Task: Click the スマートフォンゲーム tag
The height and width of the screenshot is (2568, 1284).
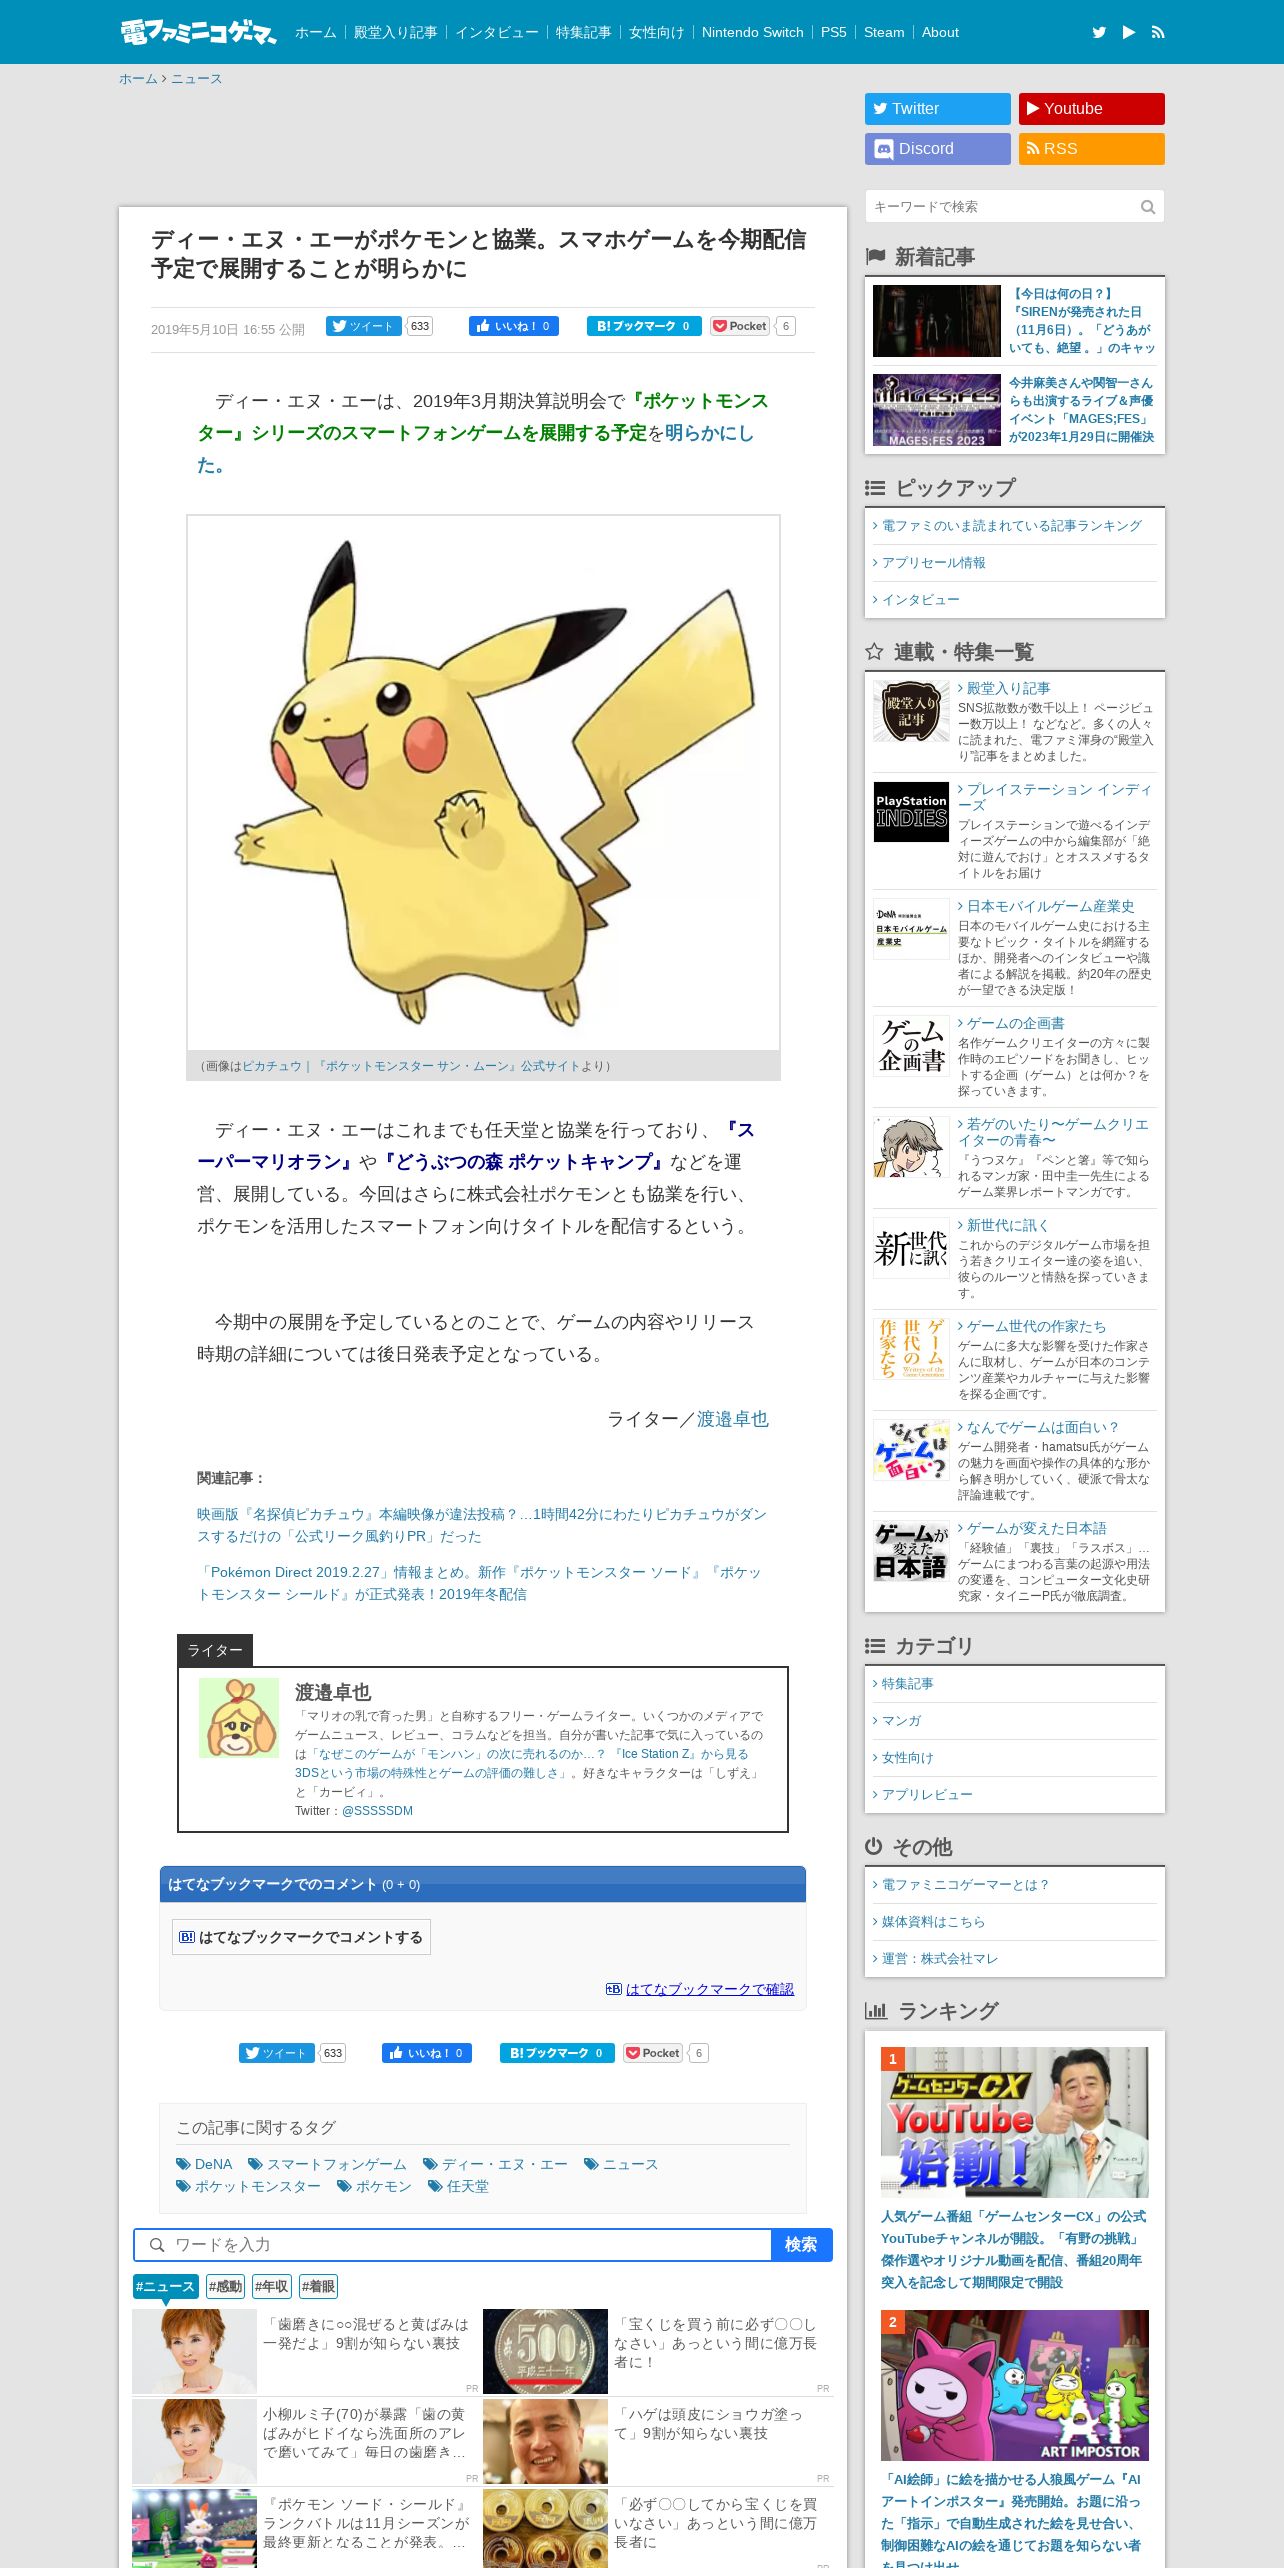Action: click(x=327, y=2164)
